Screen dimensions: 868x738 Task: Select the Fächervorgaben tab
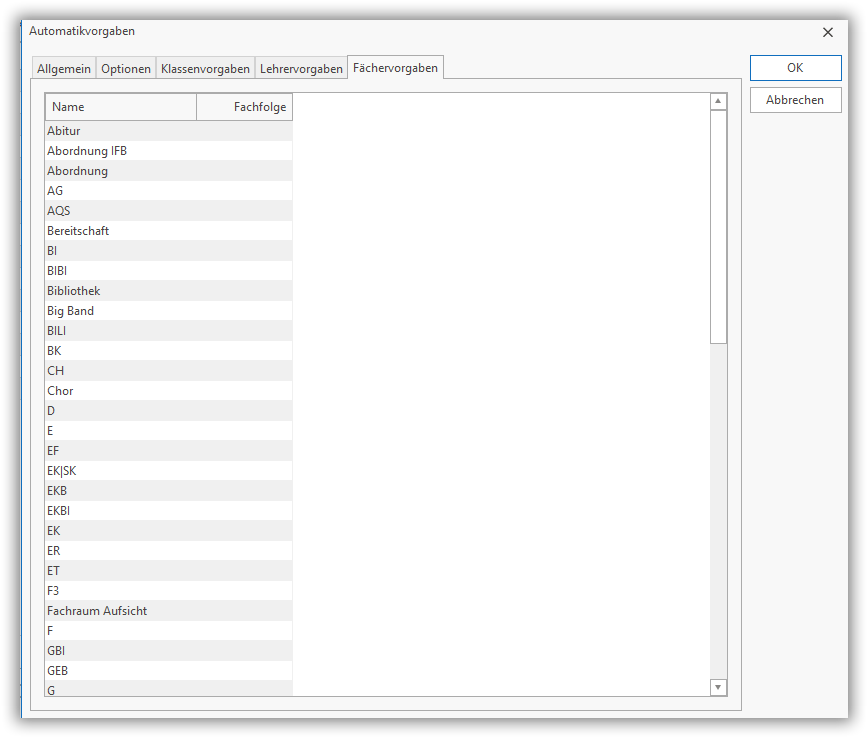(395, 68)
